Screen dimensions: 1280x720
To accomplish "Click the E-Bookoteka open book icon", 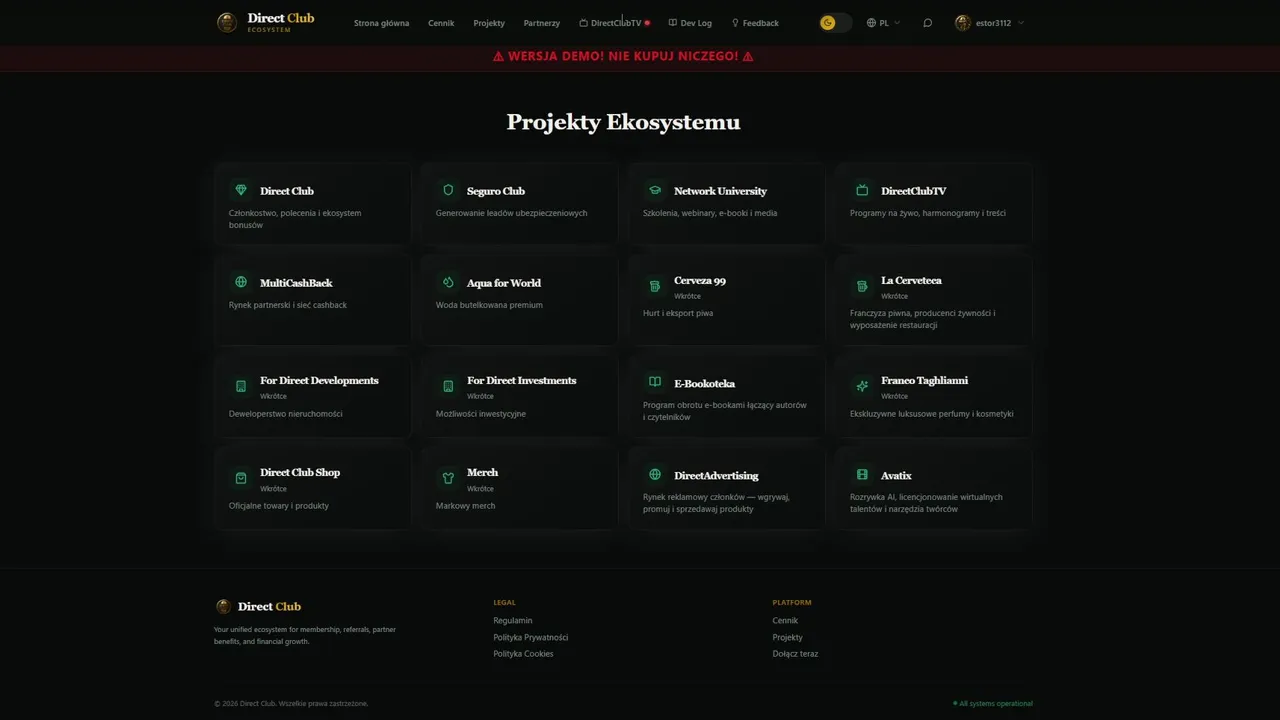I will (x=655, y=382).
